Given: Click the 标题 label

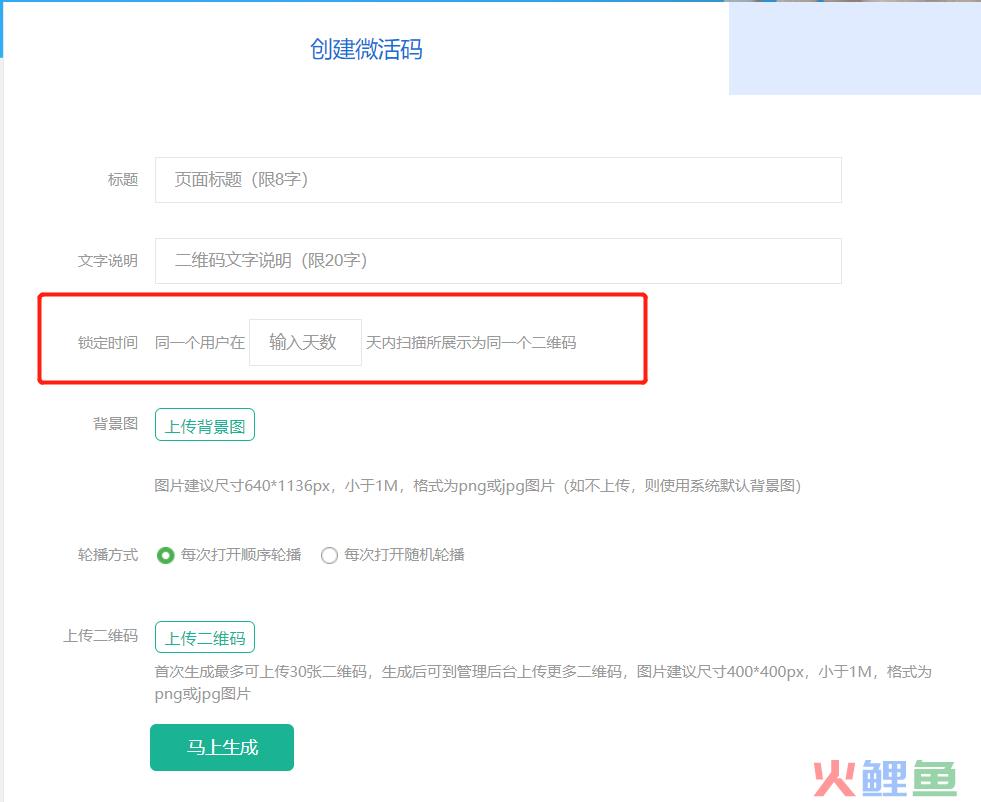Looking at the screenshot, I should click(123, 180).
